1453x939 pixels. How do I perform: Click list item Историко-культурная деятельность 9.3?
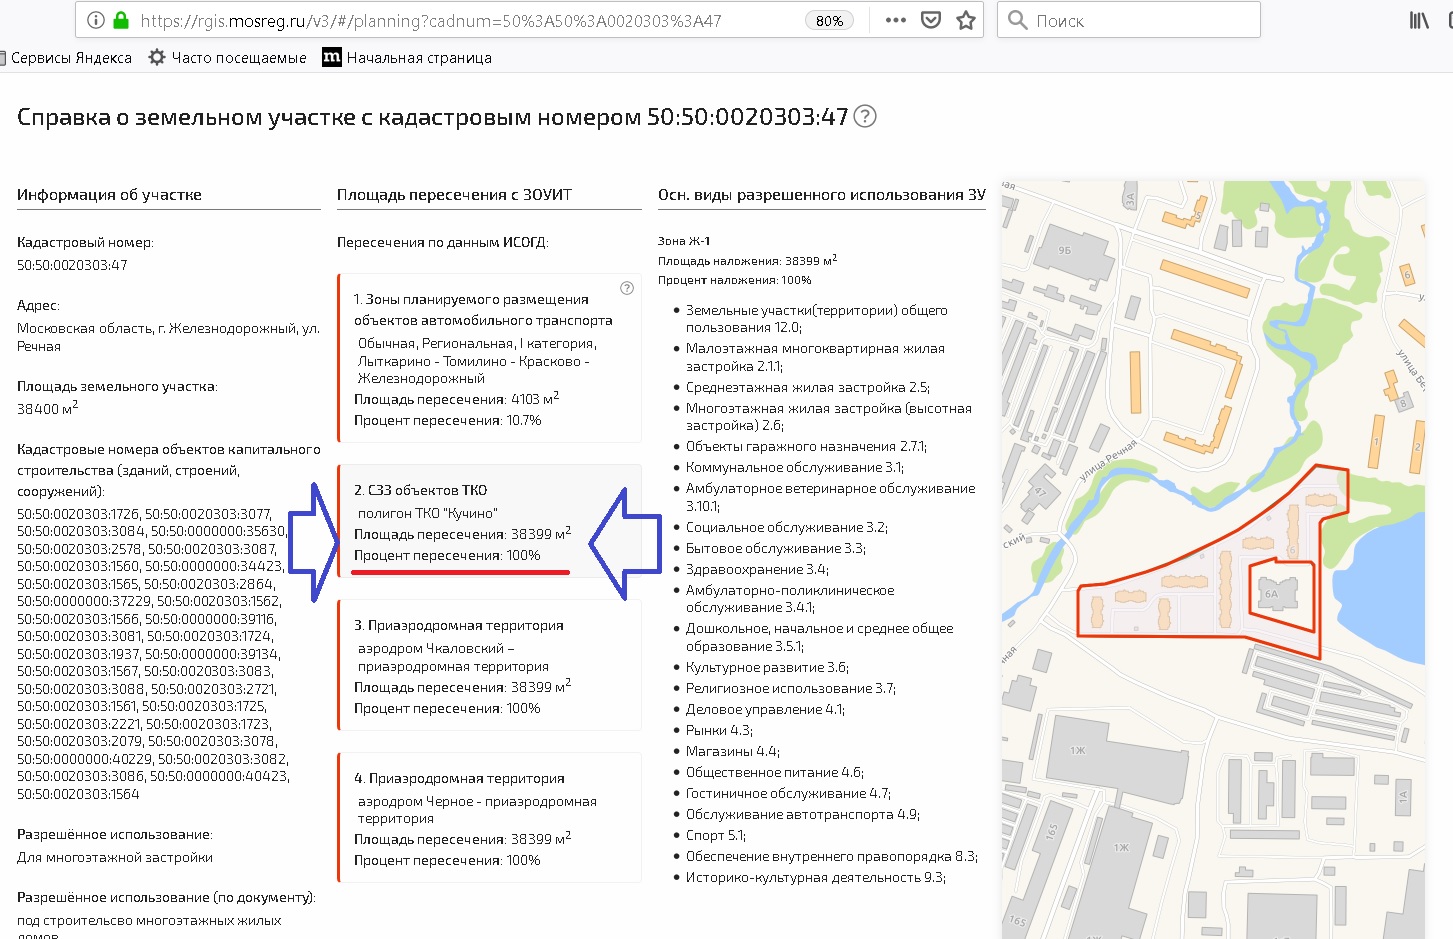815,877
